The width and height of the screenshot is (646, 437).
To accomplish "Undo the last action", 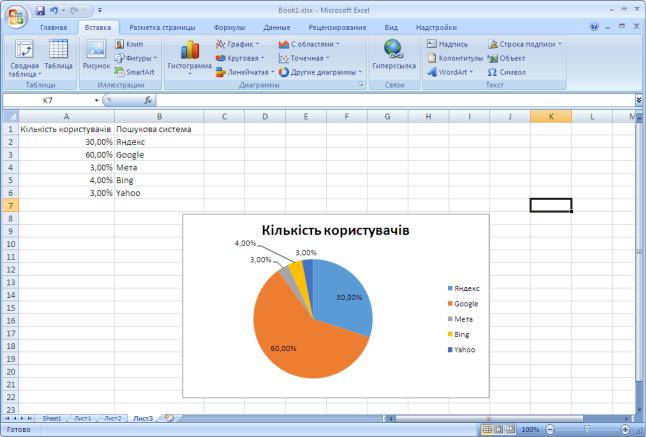I will [54, 11].
